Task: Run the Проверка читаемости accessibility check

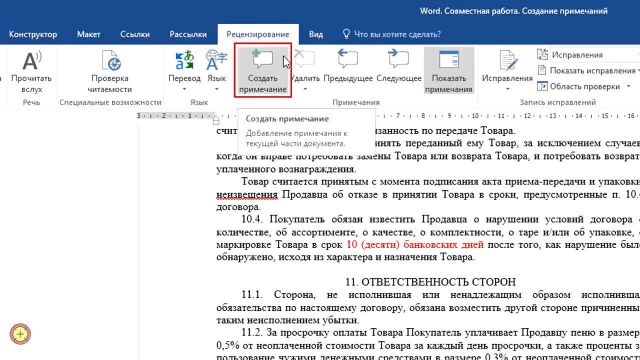Action: click(110, 72)
